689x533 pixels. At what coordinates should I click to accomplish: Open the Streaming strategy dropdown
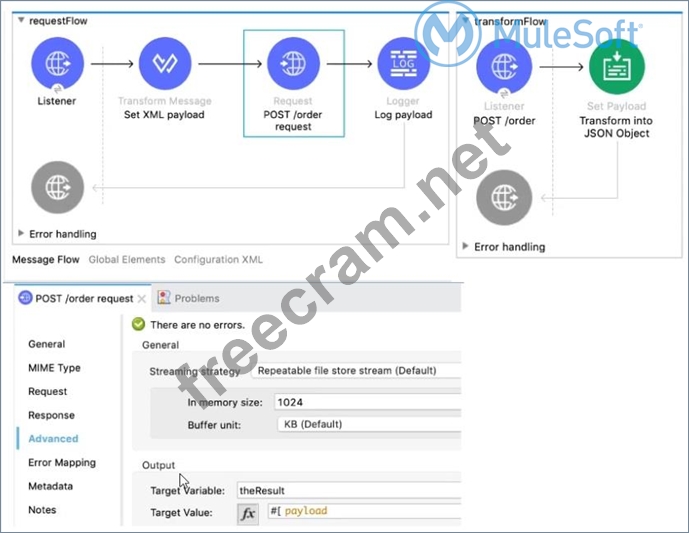[355, 370]
